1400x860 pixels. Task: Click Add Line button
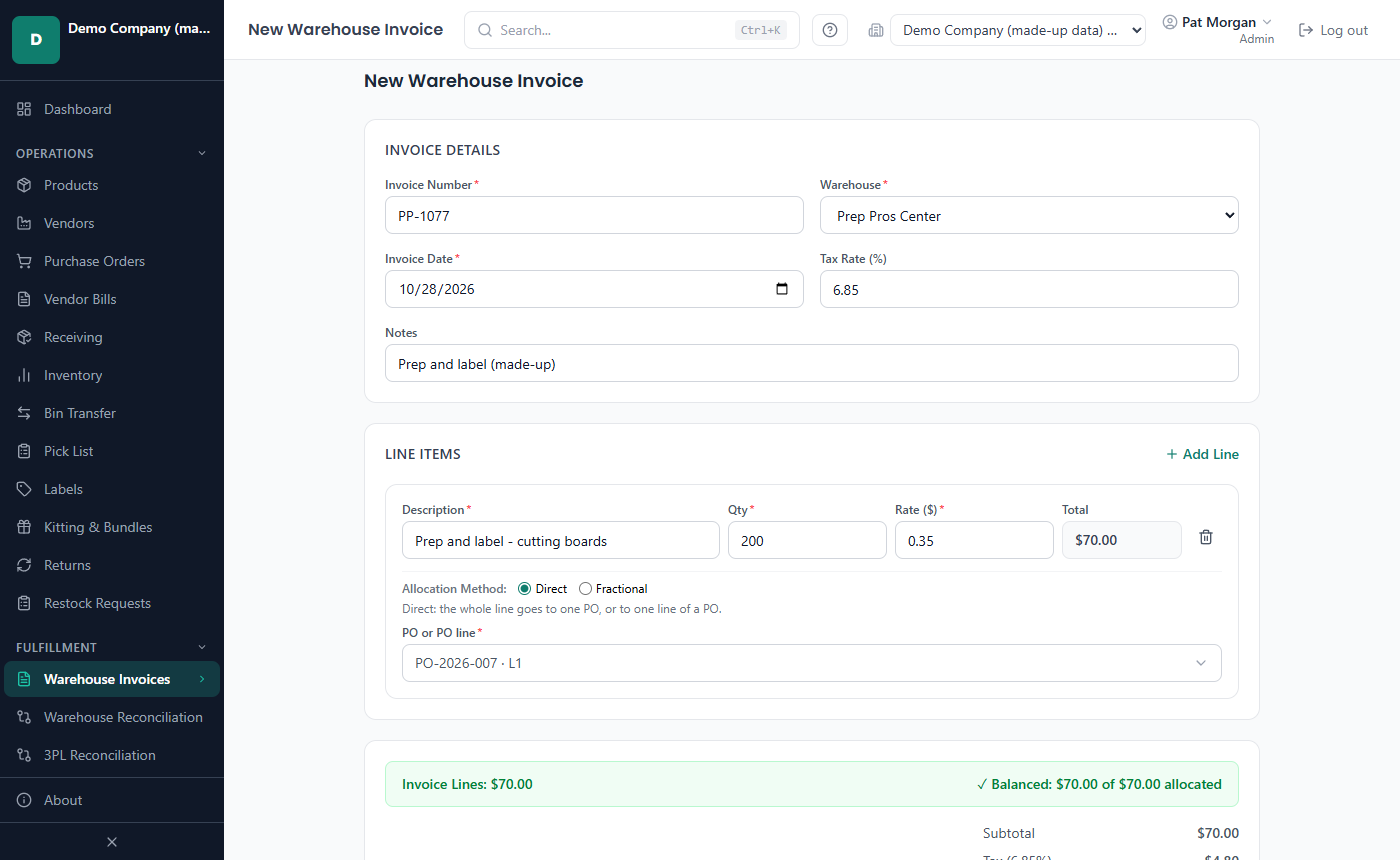(1202, 454)
